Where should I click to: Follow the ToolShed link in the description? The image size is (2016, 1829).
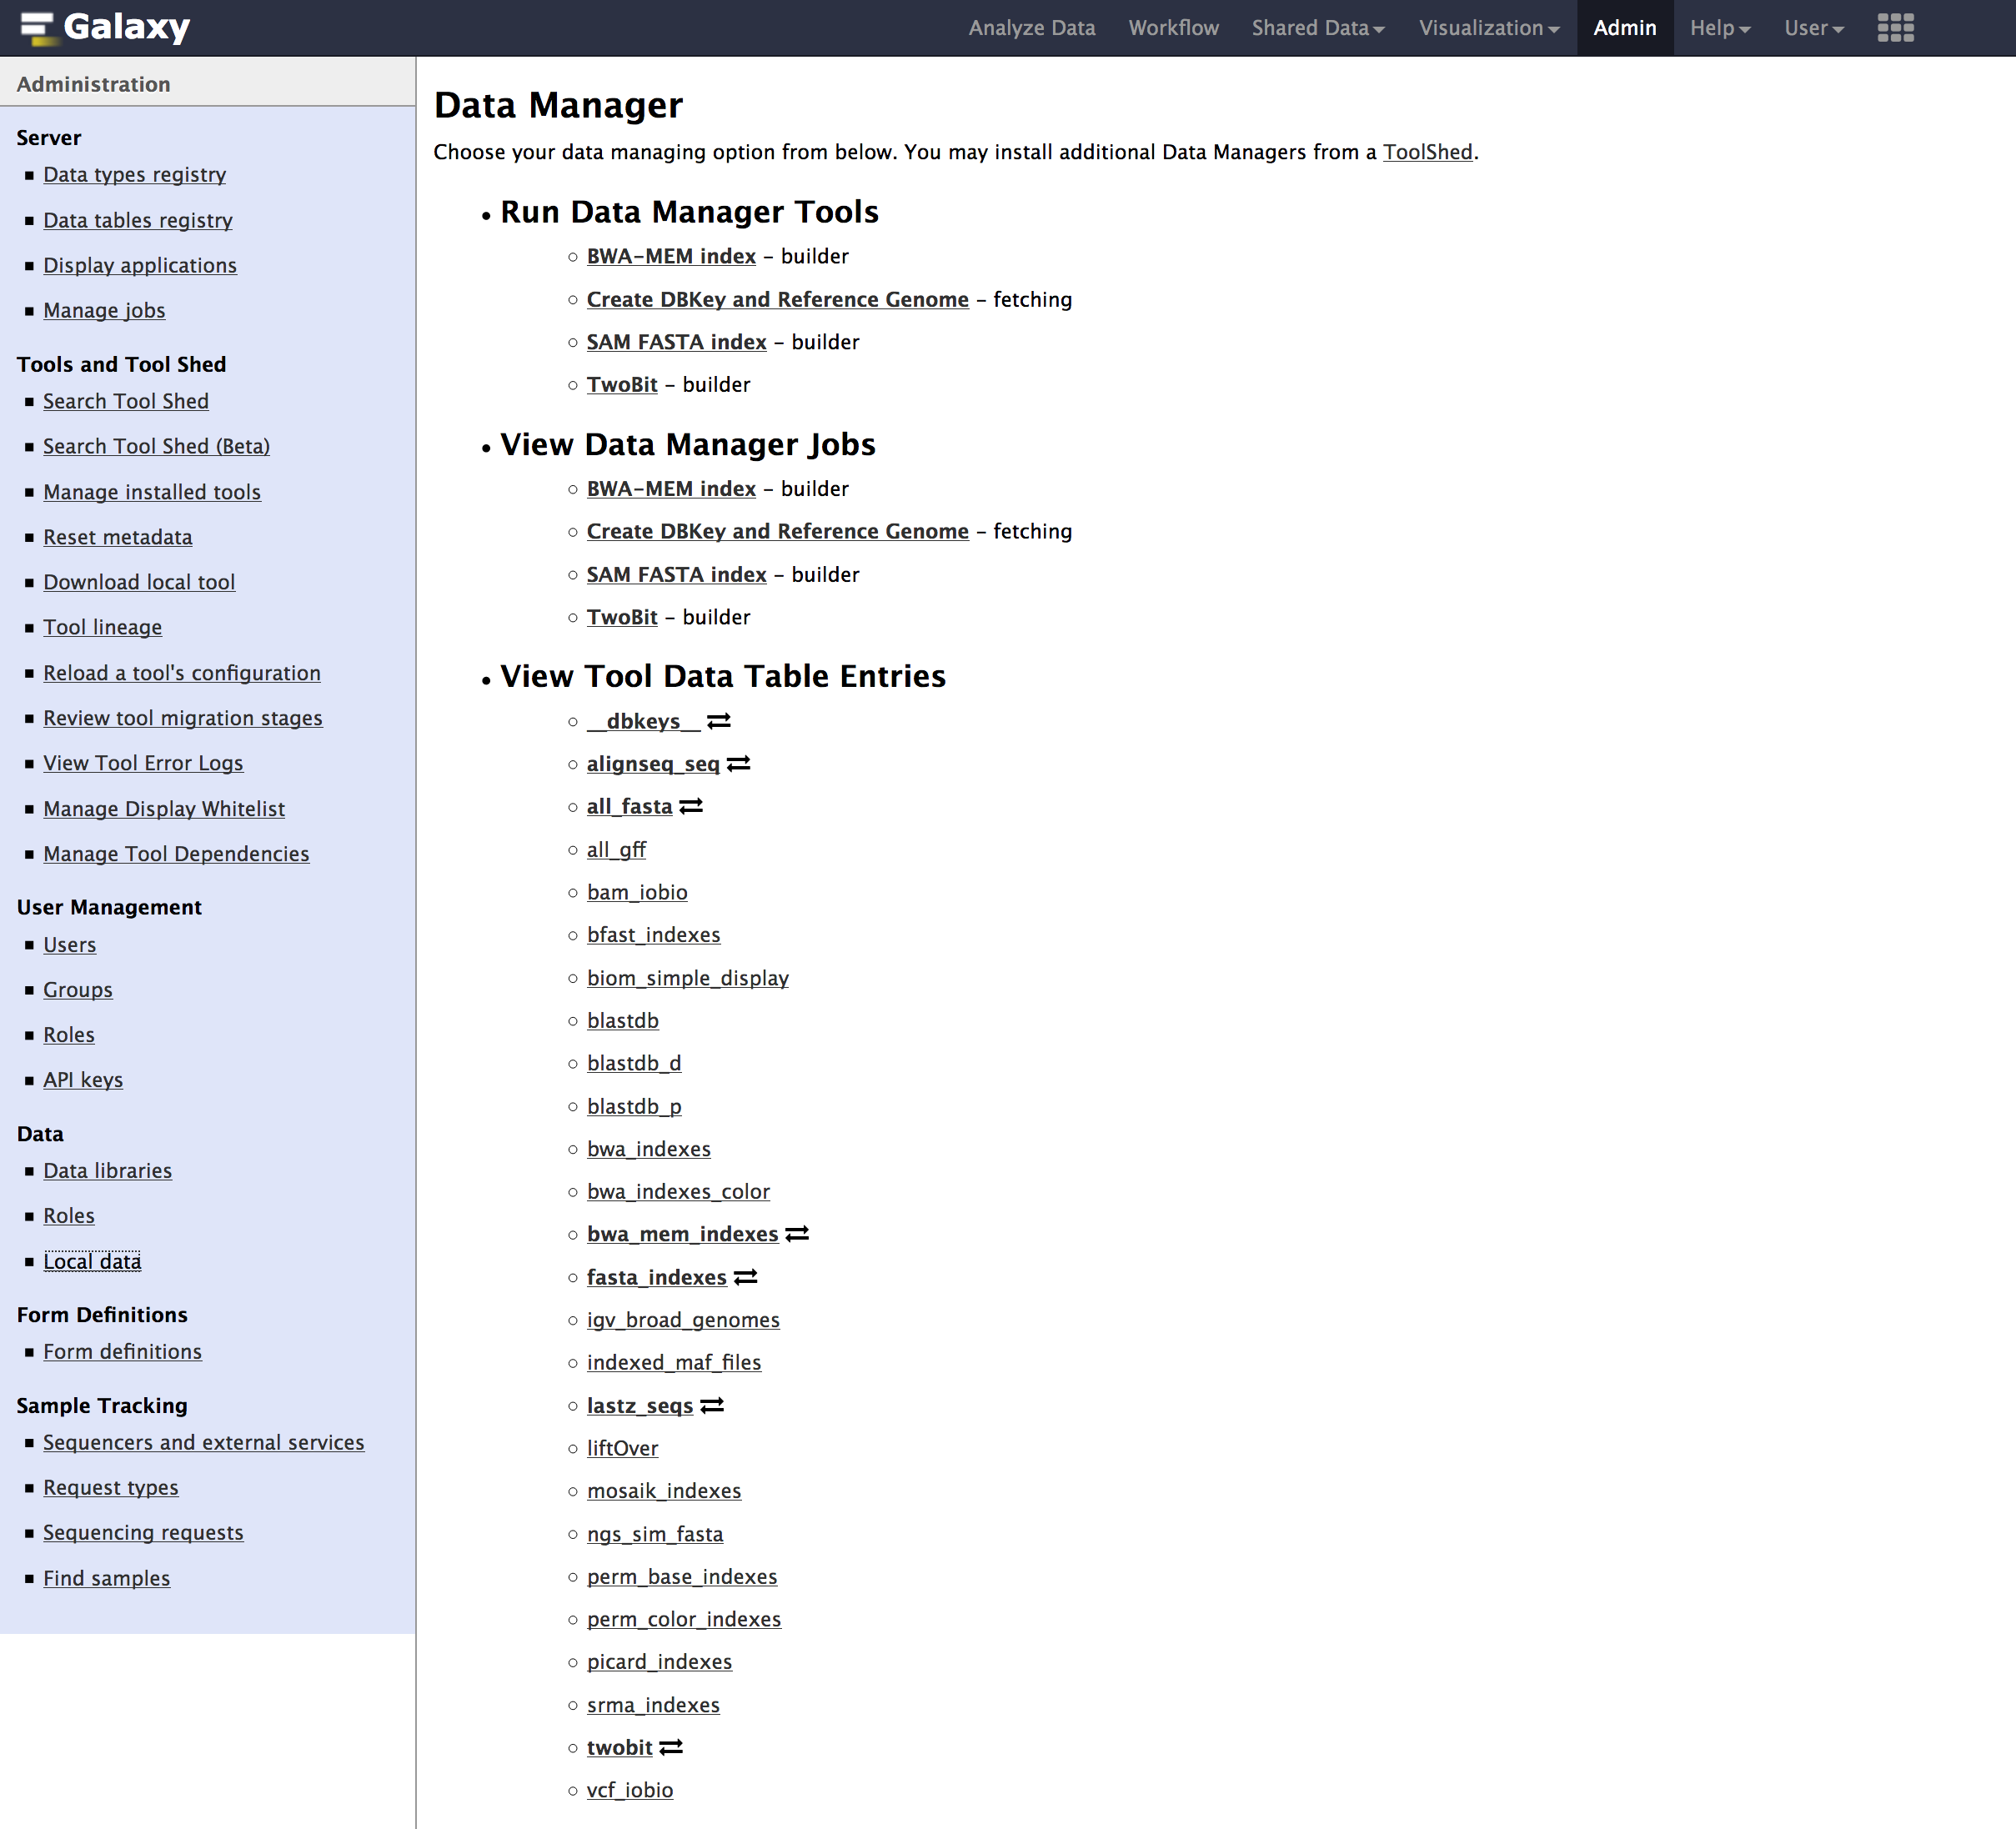pyautogui.click(x=1427, y=152)
